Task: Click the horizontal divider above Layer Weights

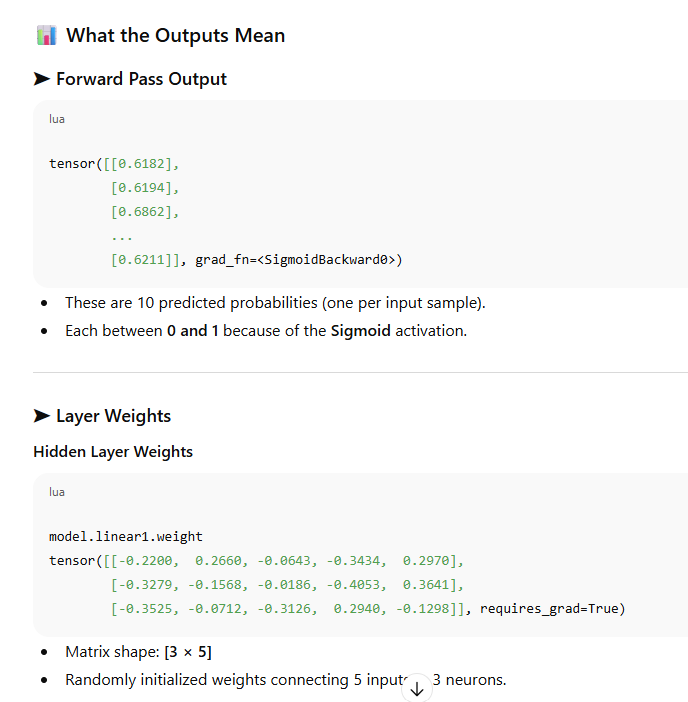Action: point(360,372)
